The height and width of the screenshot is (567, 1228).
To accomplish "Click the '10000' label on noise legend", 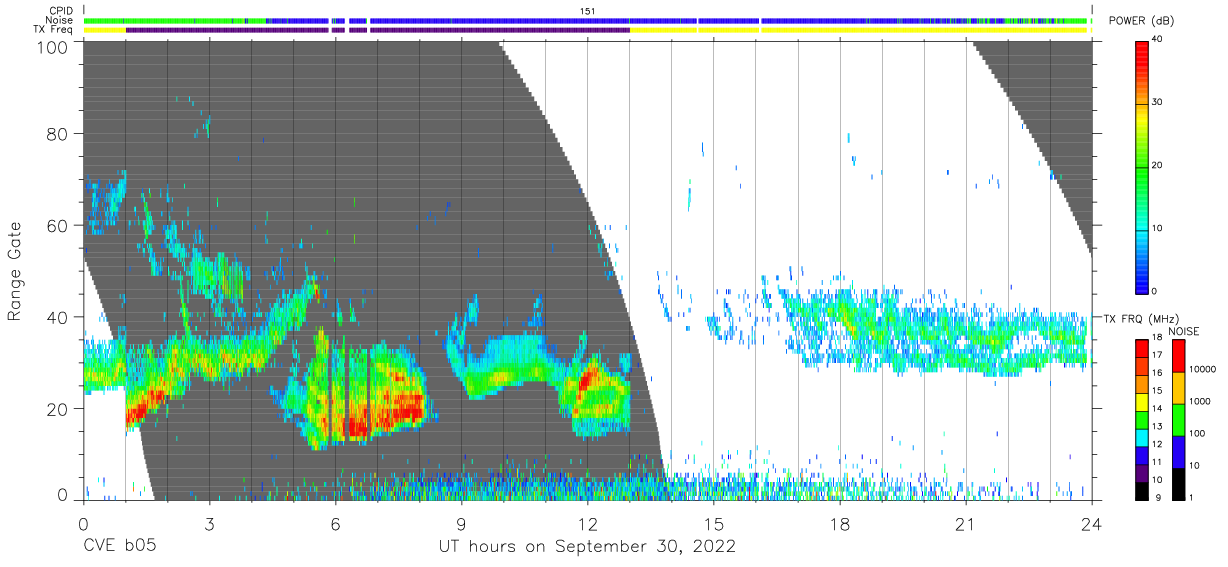I will (x=1201, y=369).
